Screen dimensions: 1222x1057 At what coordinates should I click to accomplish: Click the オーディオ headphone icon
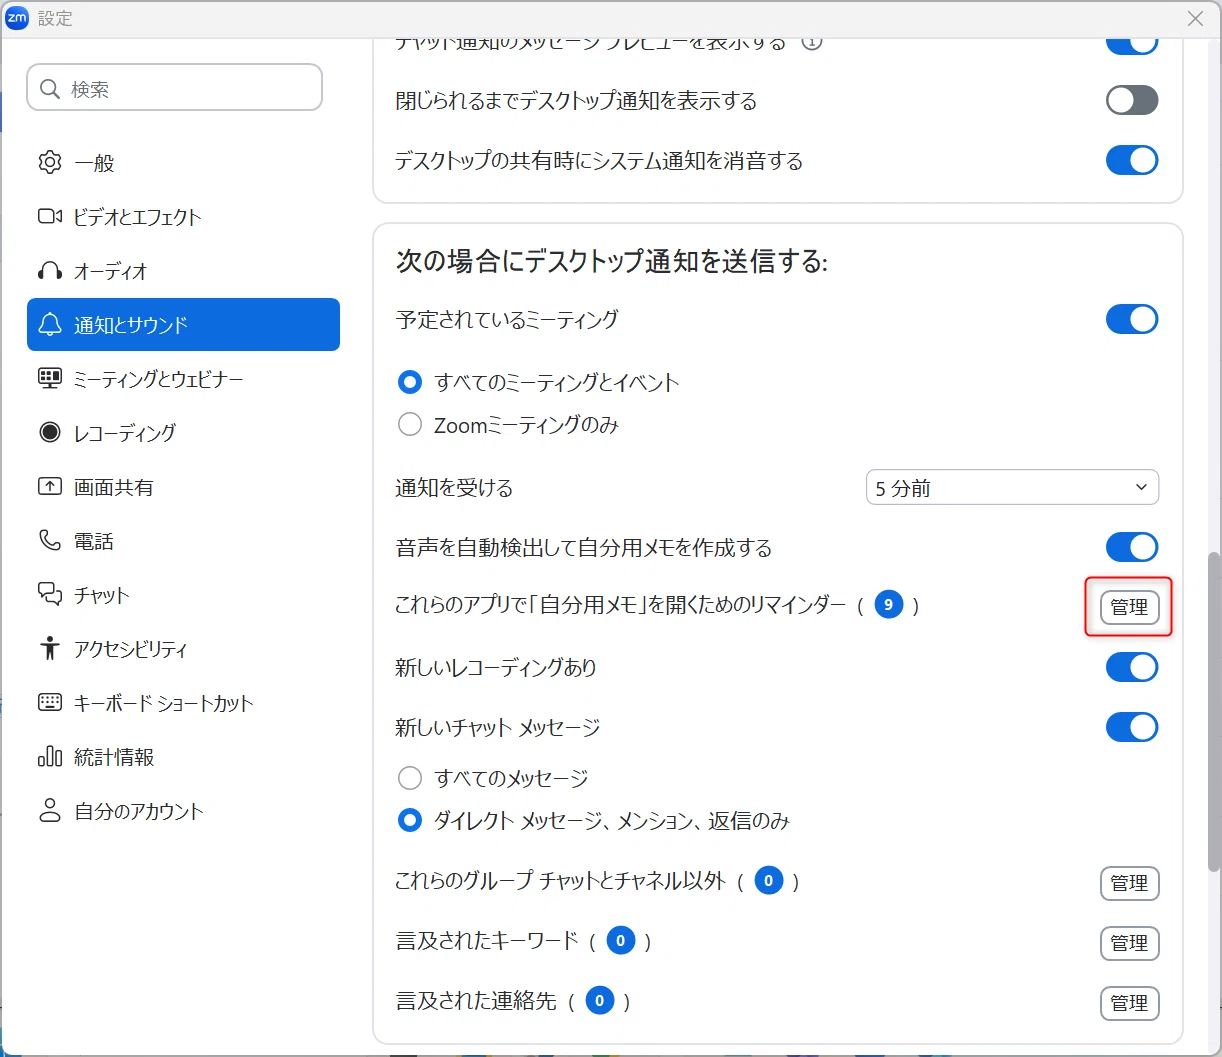coord(50,271)
